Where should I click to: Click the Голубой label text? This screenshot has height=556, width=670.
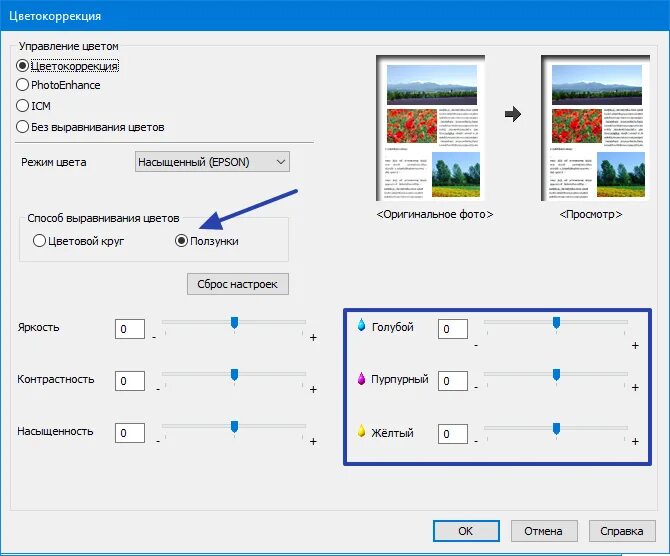click(393, 327)
